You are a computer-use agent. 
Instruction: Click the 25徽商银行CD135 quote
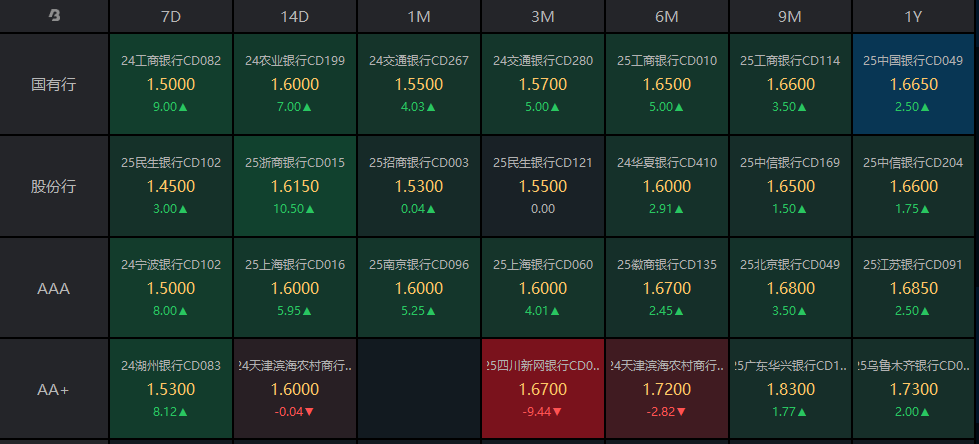(667, 288)
